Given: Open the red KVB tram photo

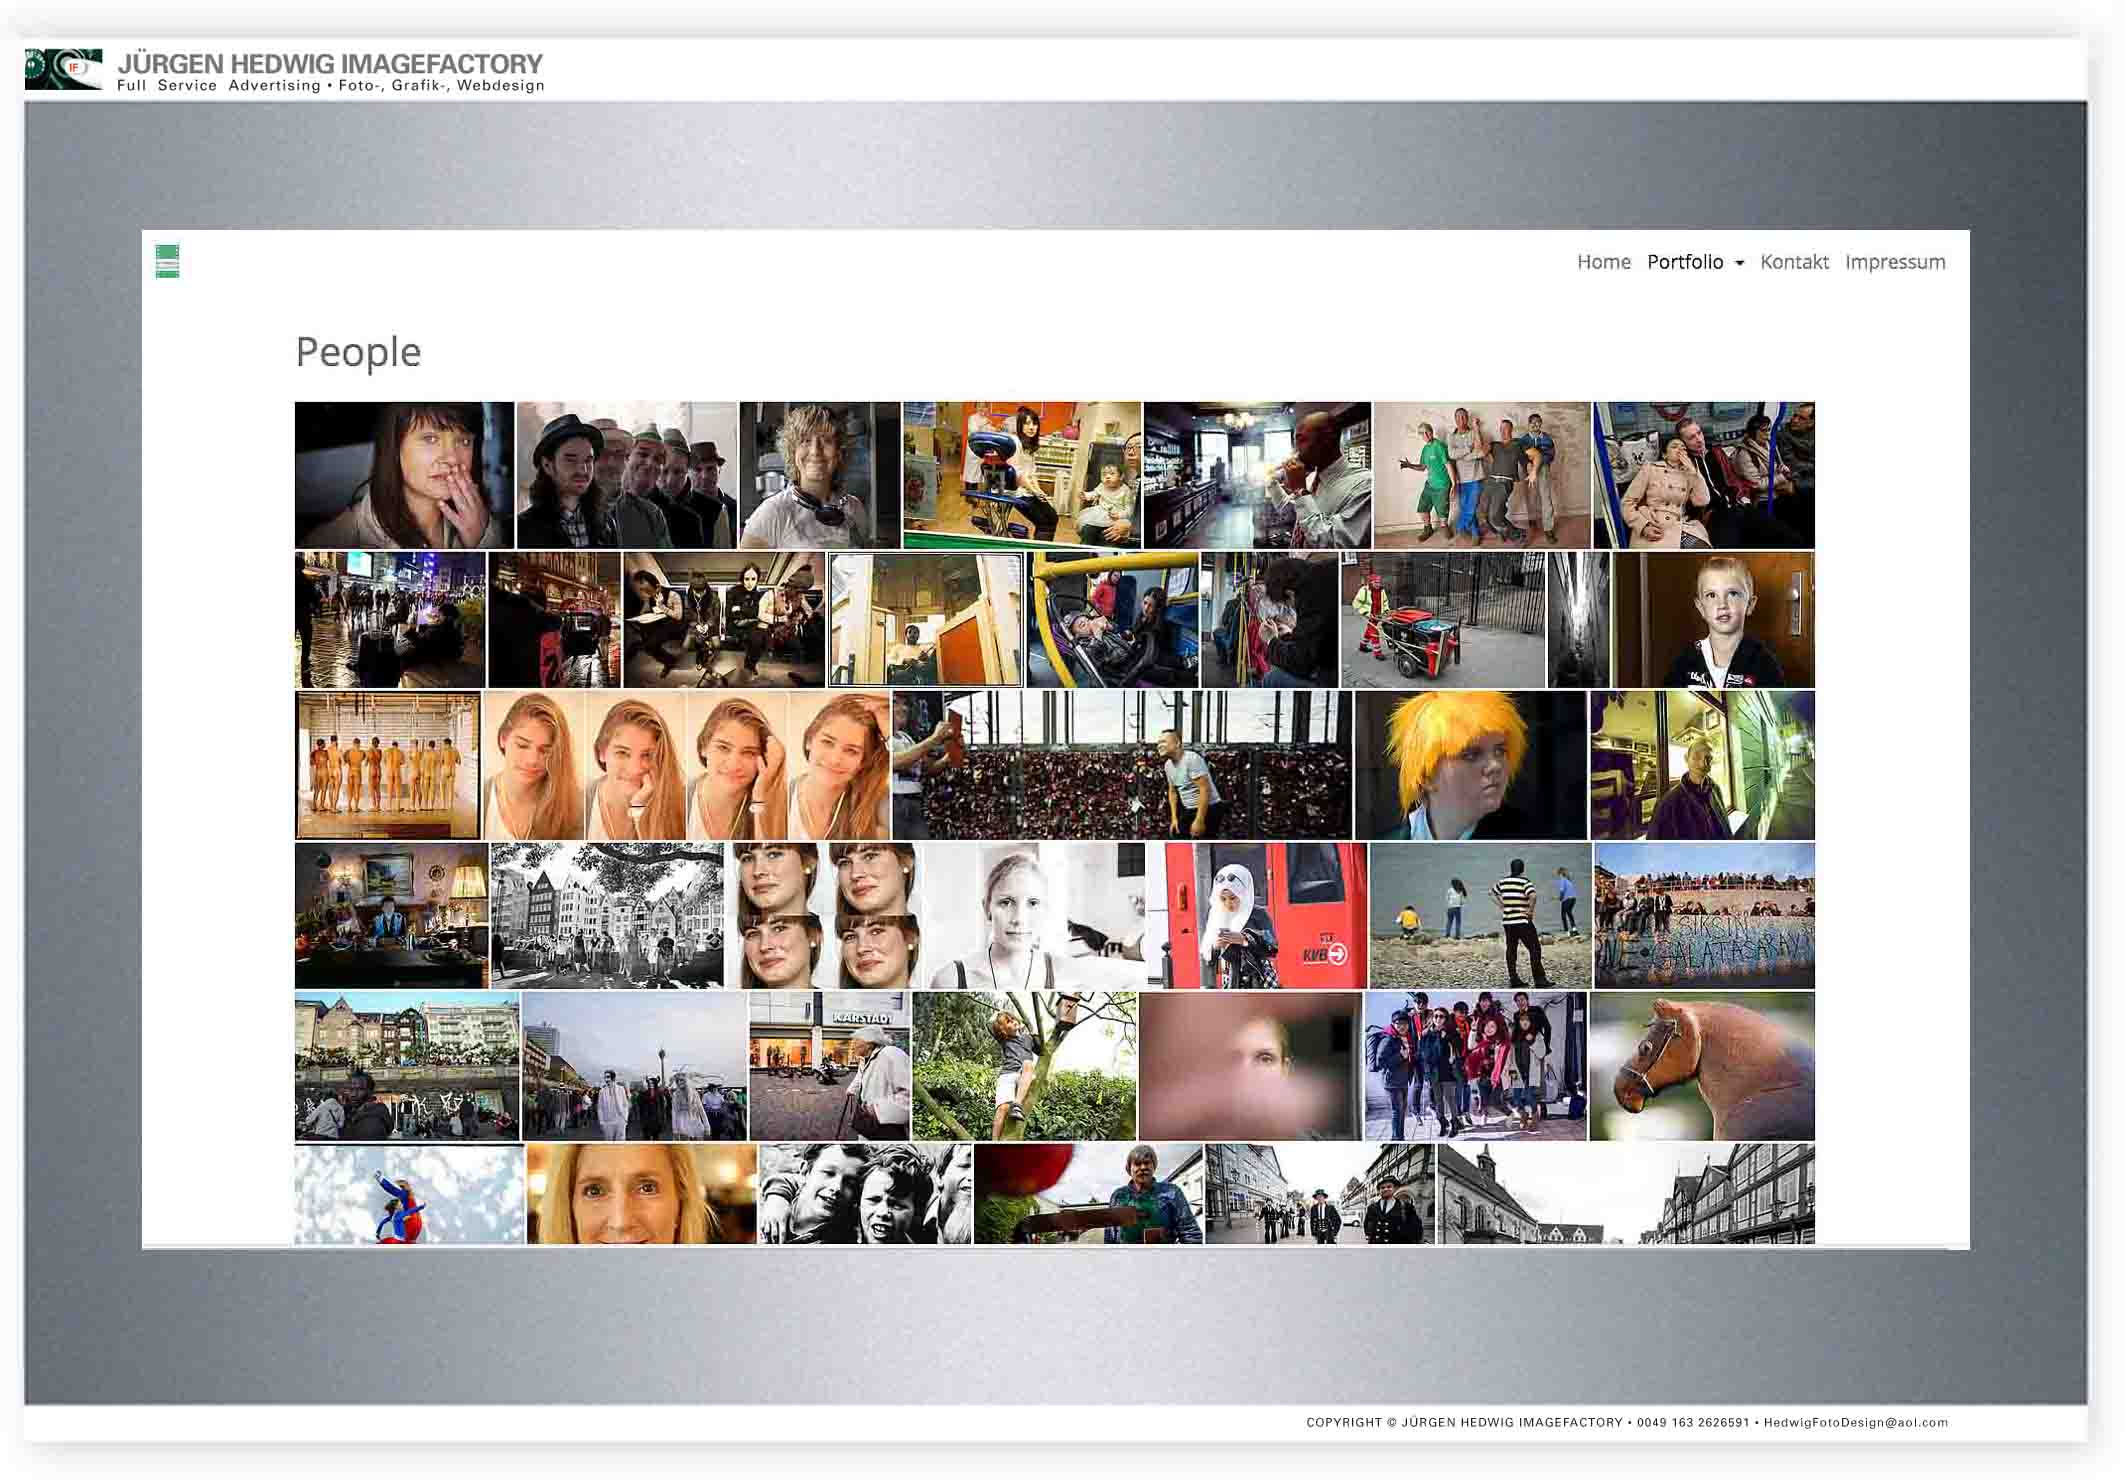Looking at the screenshot, I should pyautogui.click(x=1256, y=916).
